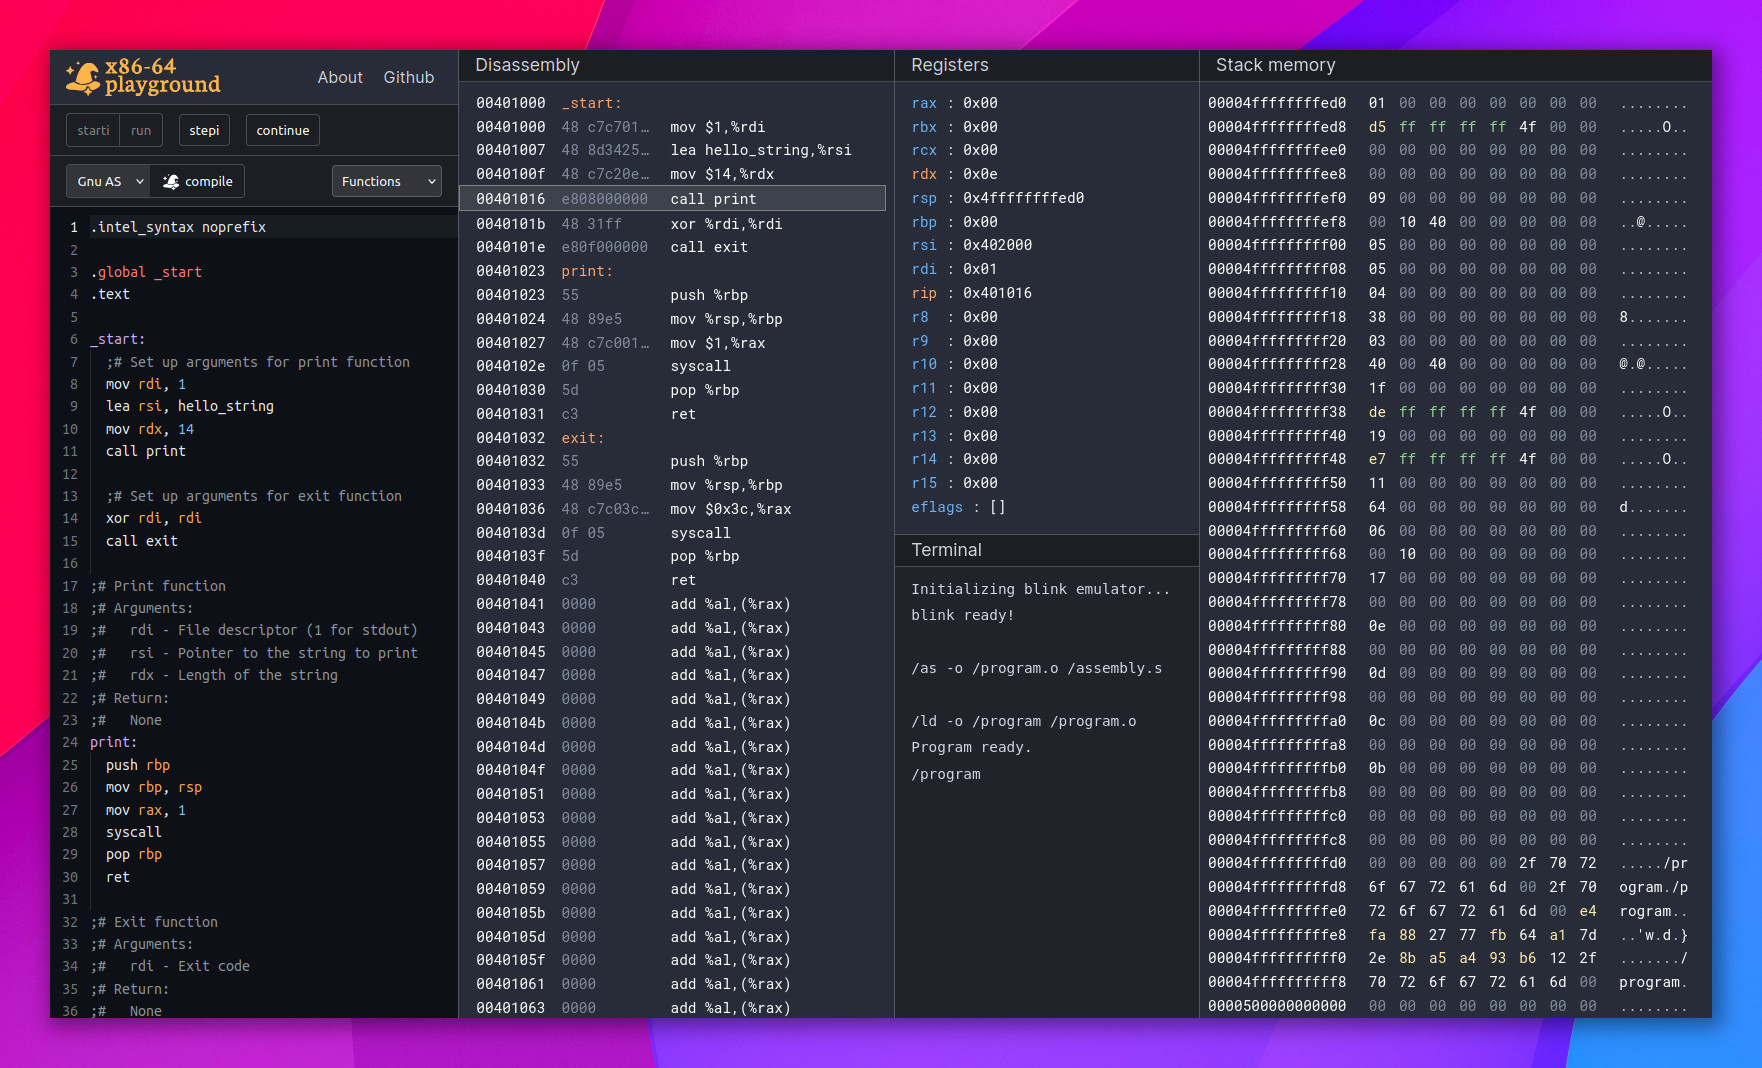Screen dimensions: 1762x1068
Task: Expand the chevron next to Gnu AS
Action: pos(139,181)
